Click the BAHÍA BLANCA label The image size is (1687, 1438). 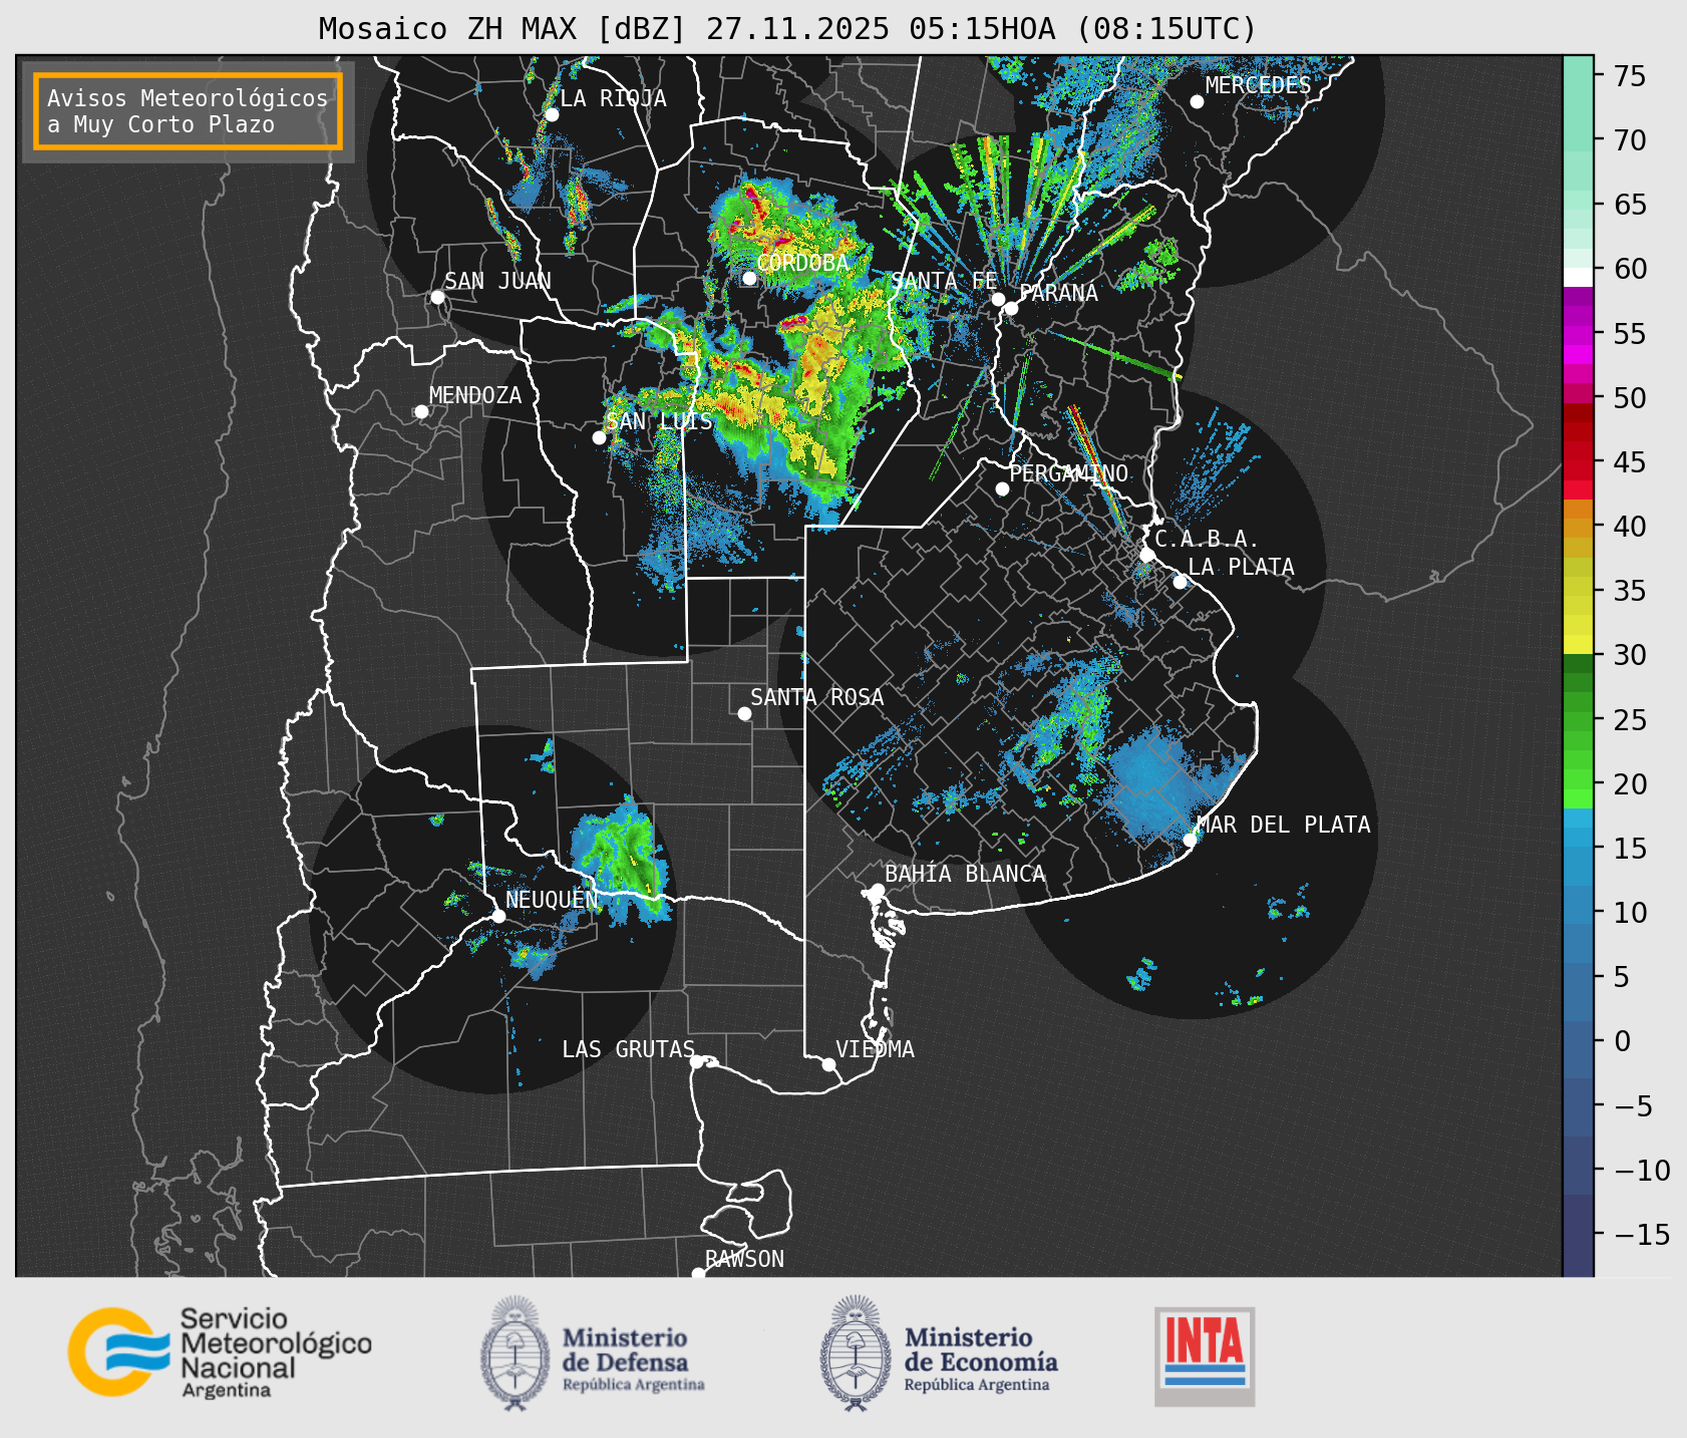(x=965, y=874)
